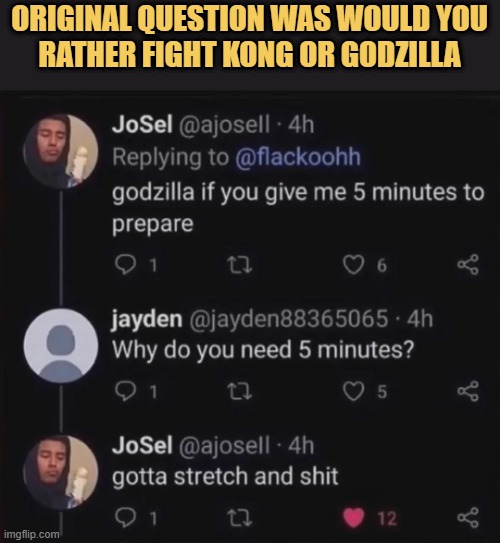Share the 'gotta stretch' tweet
This screenshot has width=500, height=543.
(x=468, y=518)
